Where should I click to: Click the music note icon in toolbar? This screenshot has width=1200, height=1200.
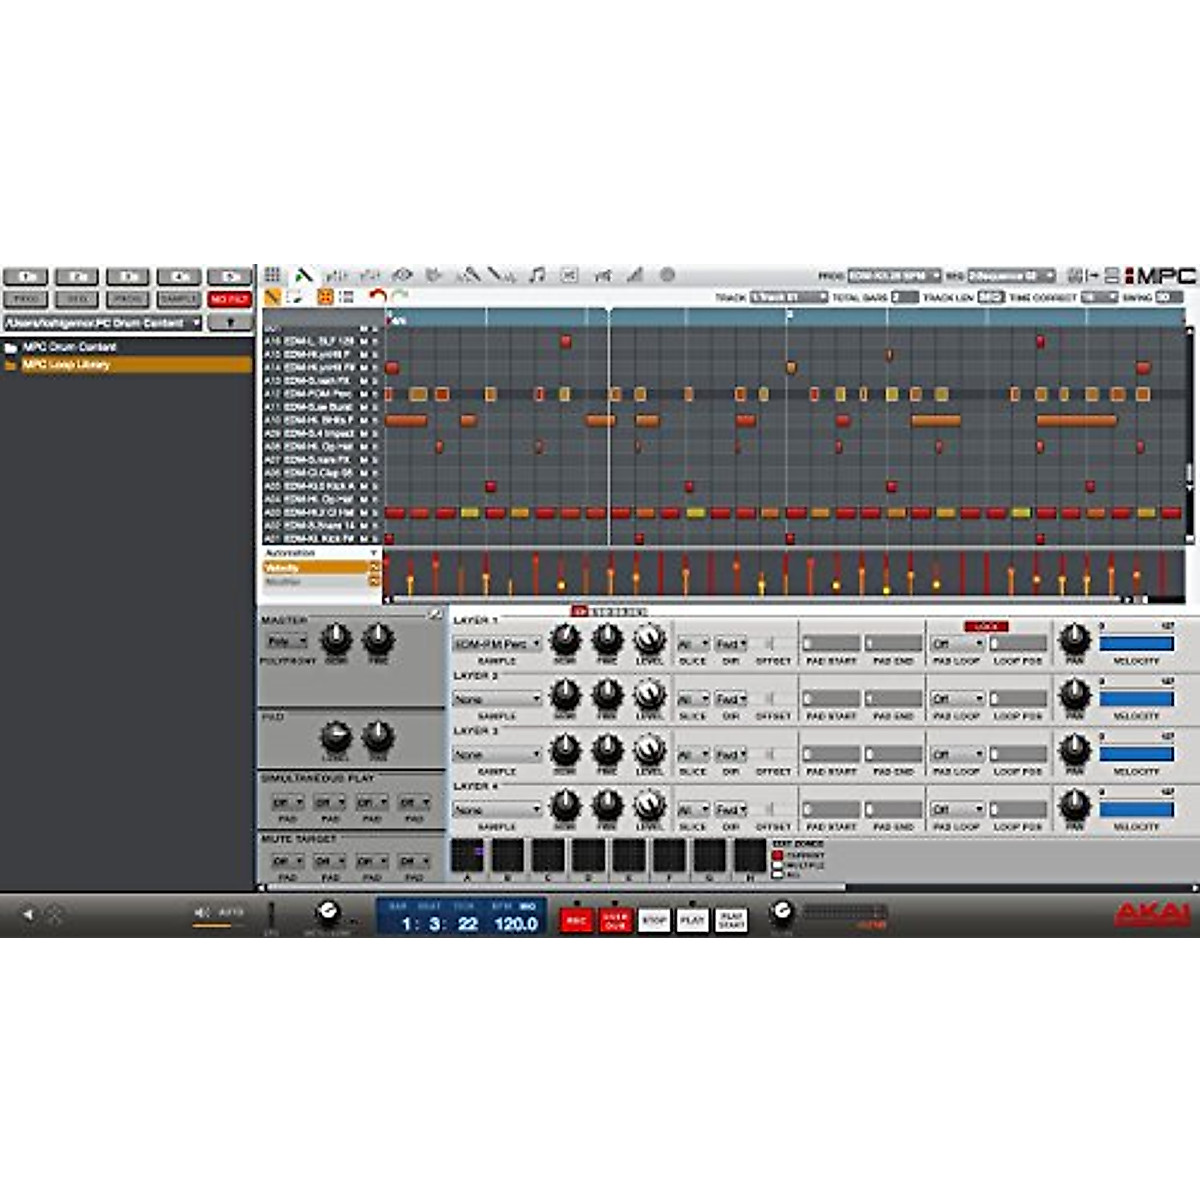(537, 275)
